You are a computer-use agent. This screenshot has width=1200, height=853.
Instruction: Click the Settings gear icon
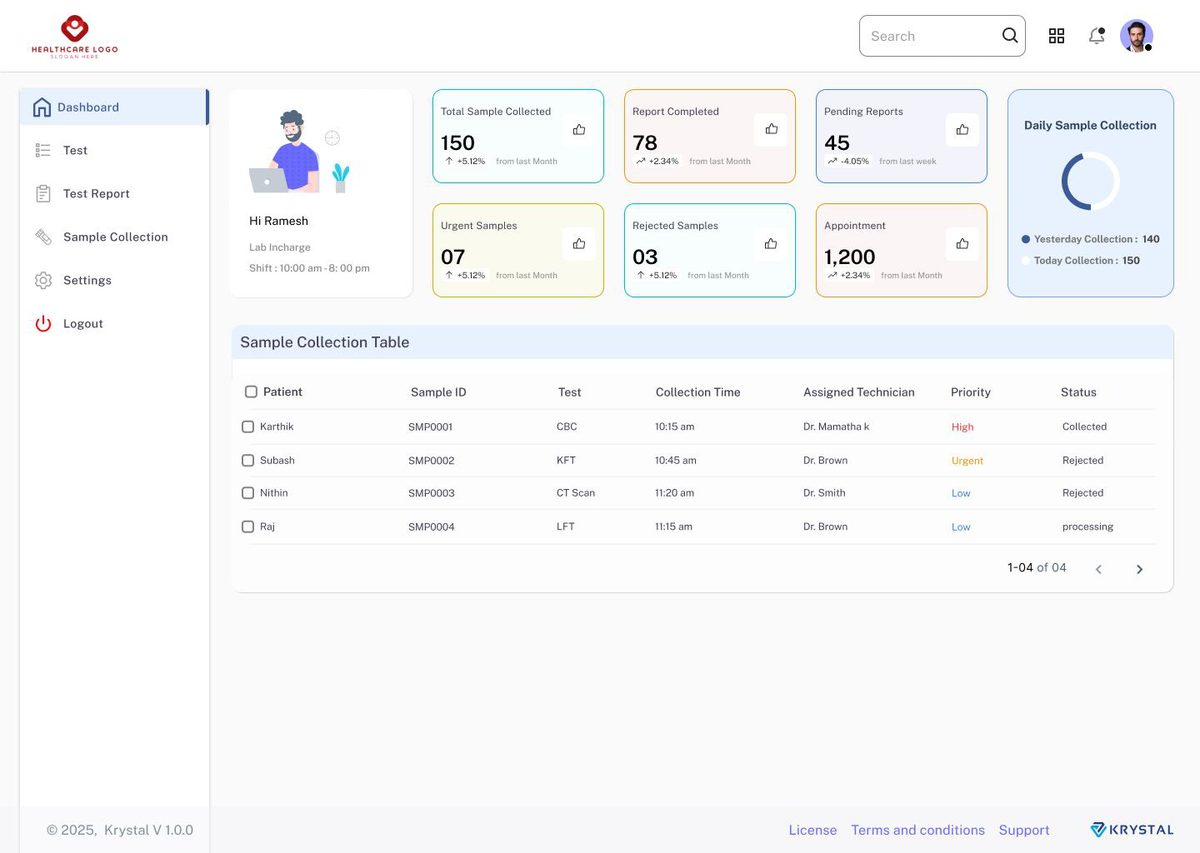click(x=43, y=280)
